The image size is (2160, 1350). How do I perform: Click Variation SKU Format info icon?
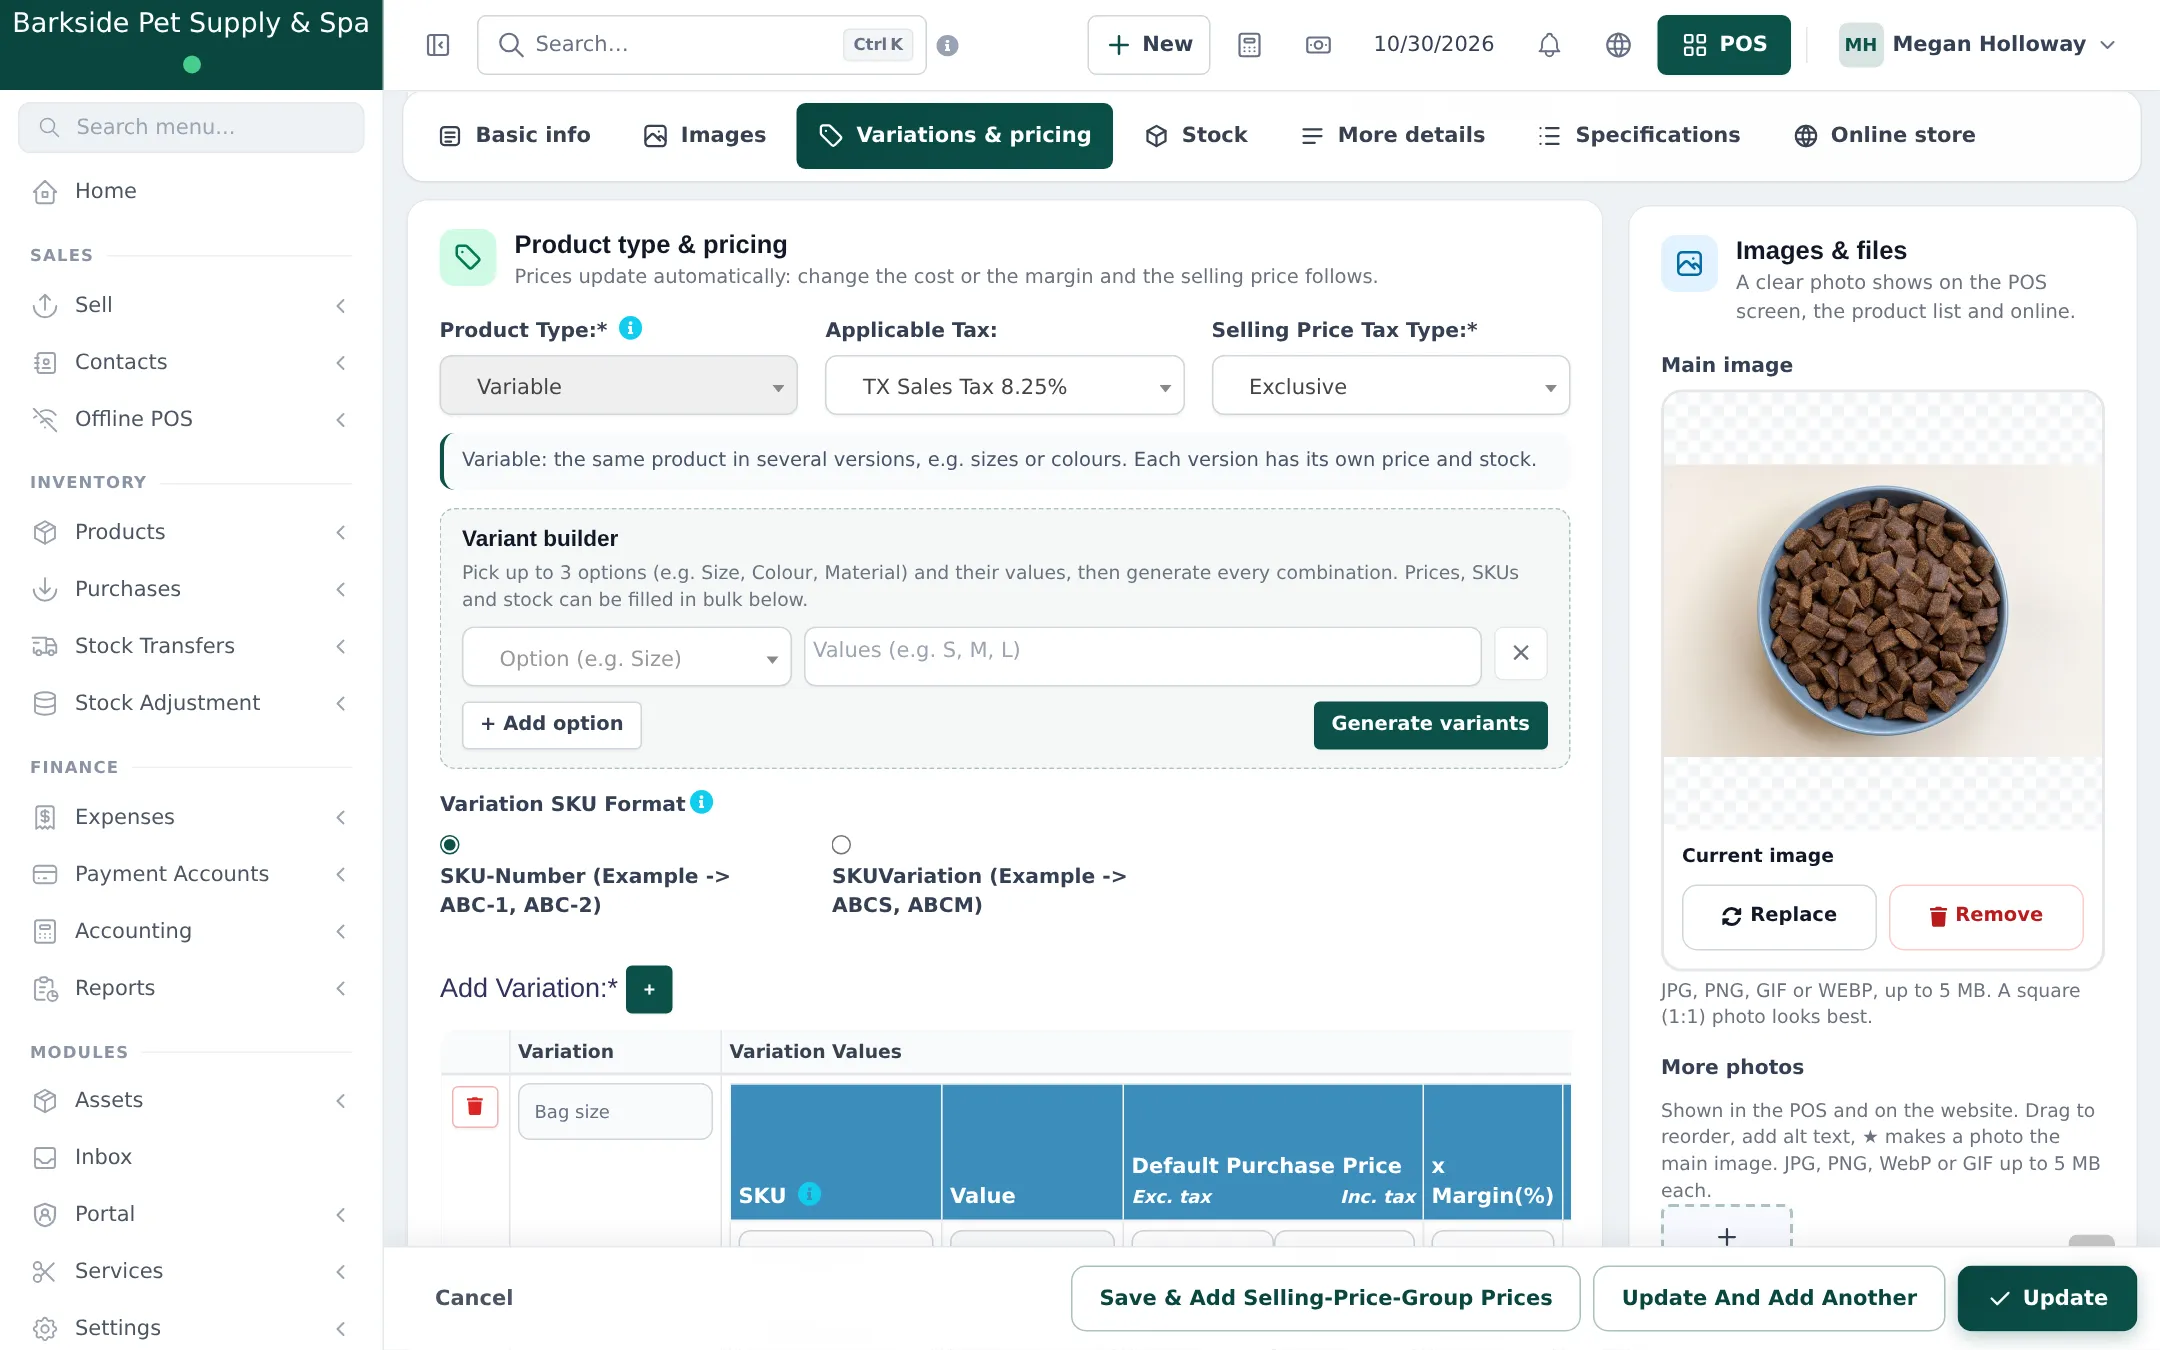tap(702, 802)
